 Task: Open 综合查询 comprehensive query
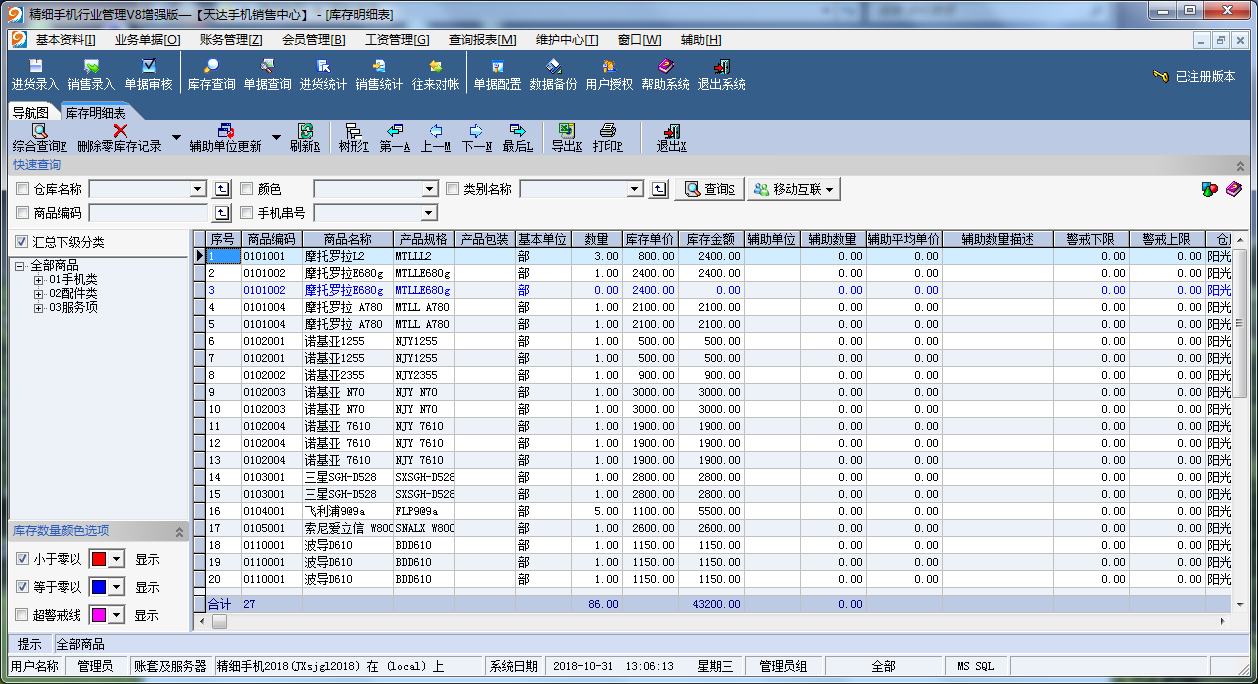point(40,138)
